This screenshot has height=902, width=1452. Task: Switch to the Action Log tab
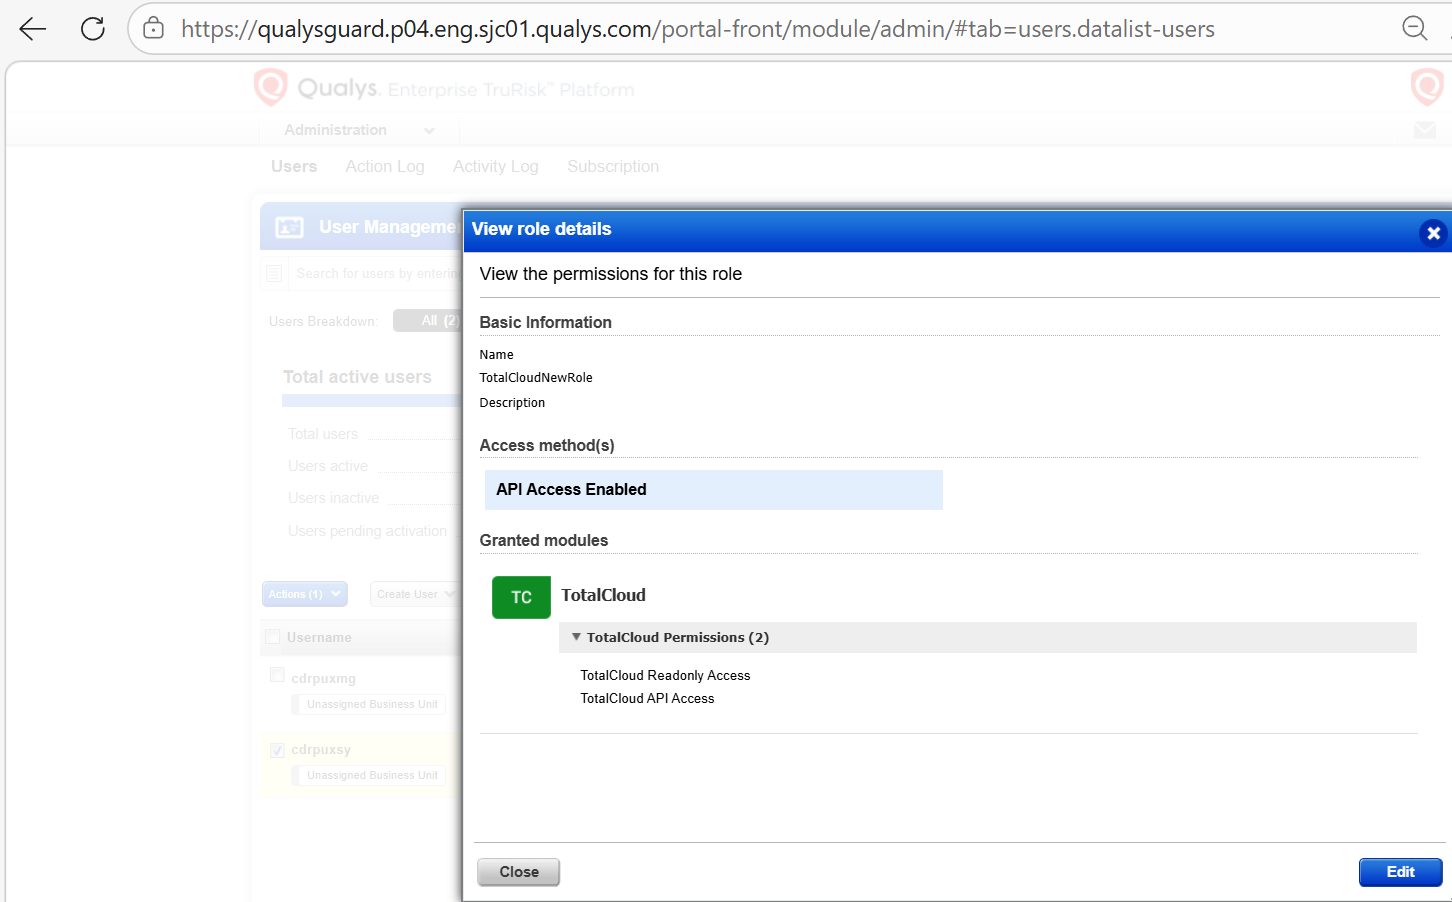385,166
